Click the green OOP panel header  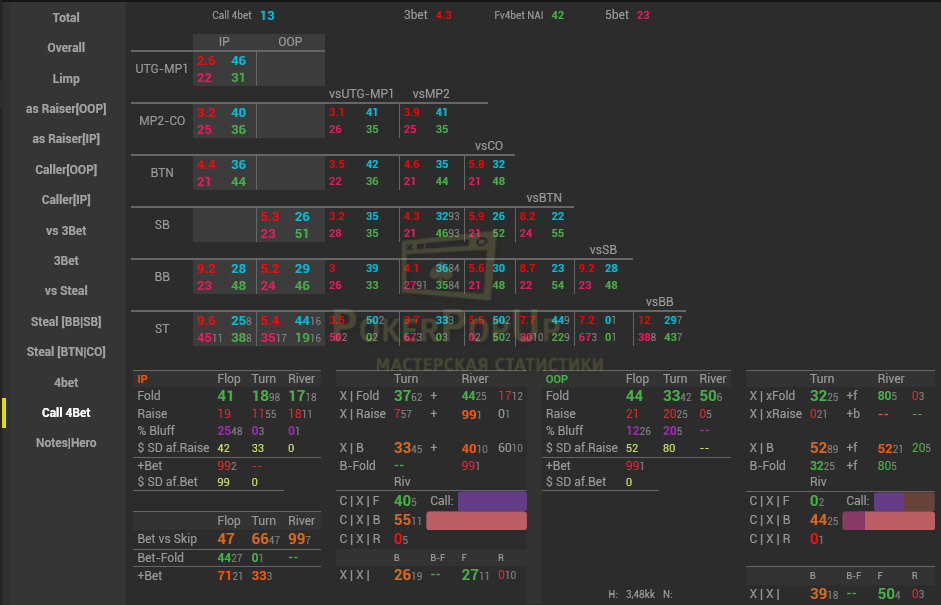click(556, 379)
